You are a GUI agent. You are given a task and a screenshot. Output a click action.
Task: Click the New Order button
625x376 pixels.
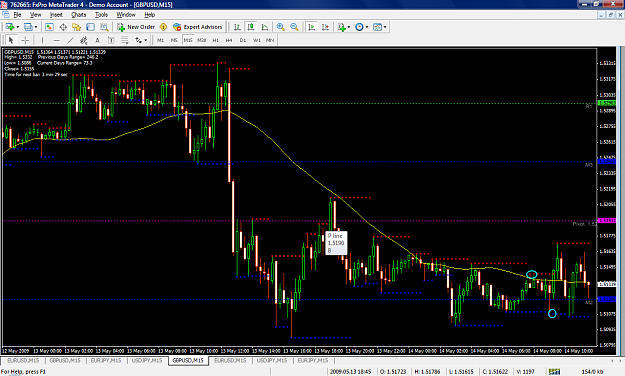coord(136,27)
